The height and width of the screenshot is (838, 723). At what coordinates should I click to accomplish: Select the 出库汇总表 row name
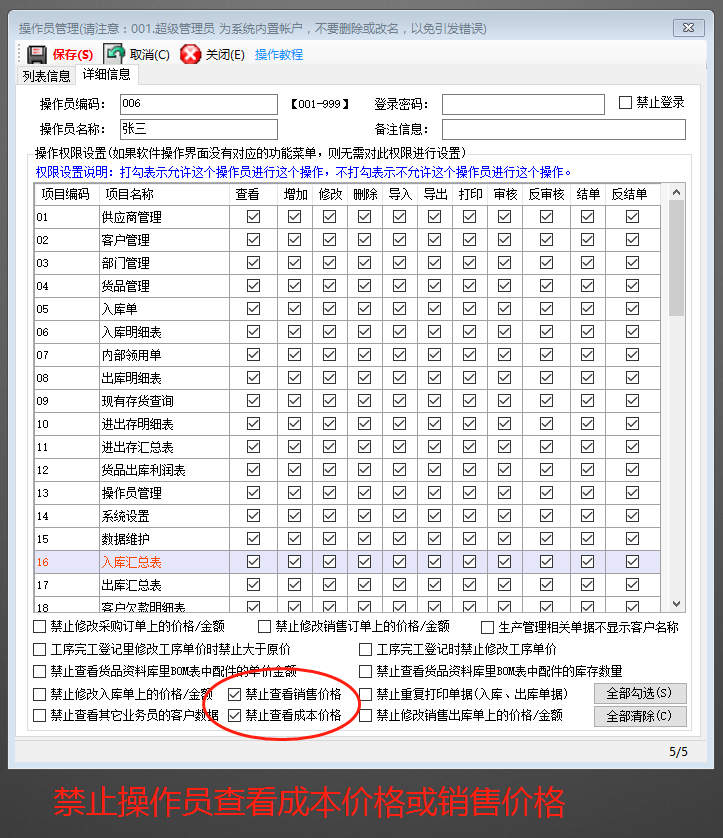131,585
